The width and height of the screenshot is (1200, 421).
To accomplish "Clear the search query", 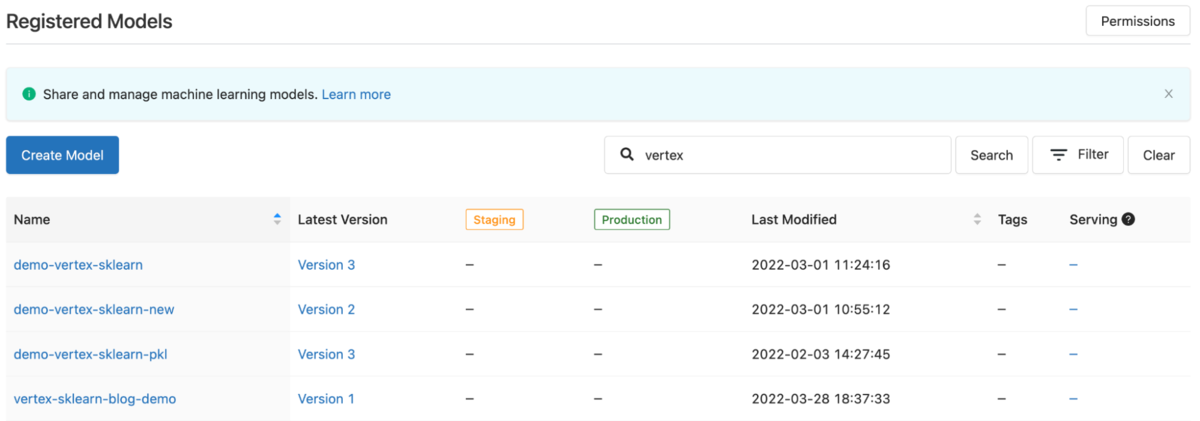I will click(1158, 155).
